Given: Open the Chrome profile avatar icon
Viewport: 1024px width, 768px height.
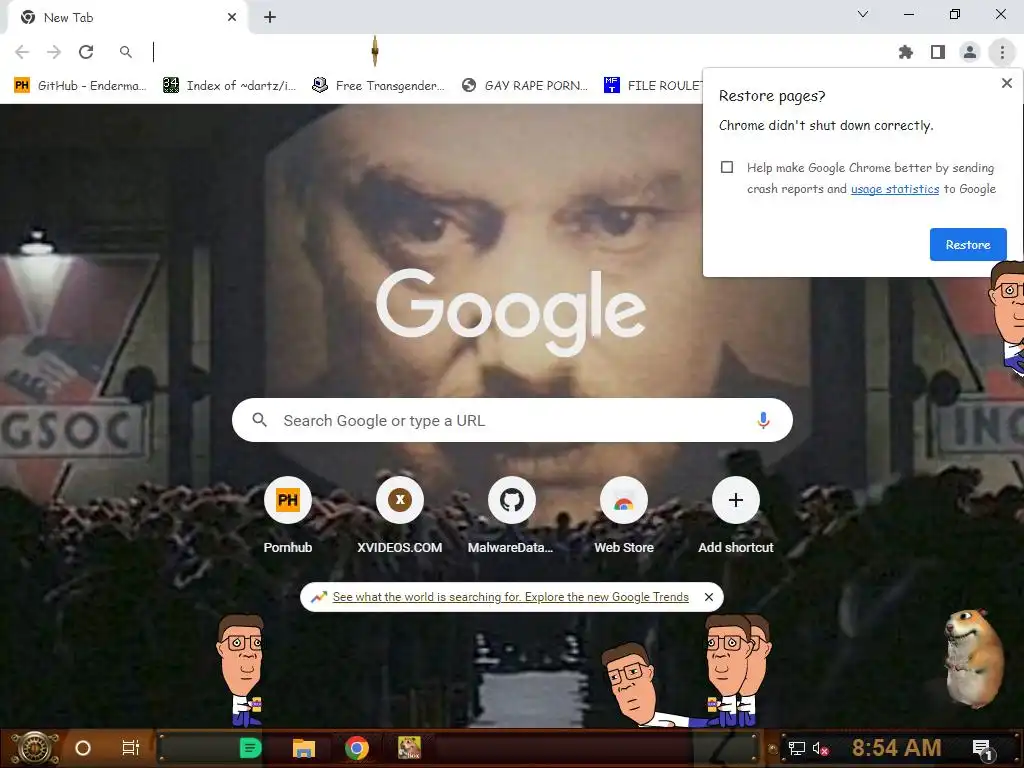Looking at the screenshot, I should (x=970, y=52).
